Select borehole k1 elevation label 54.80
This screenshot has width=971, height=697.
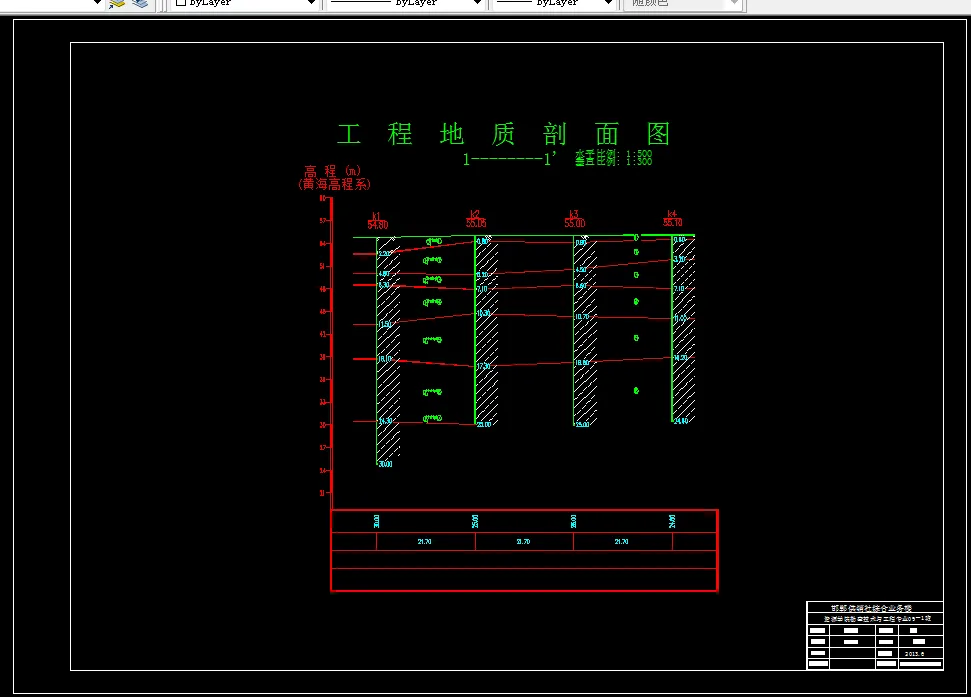378,225
